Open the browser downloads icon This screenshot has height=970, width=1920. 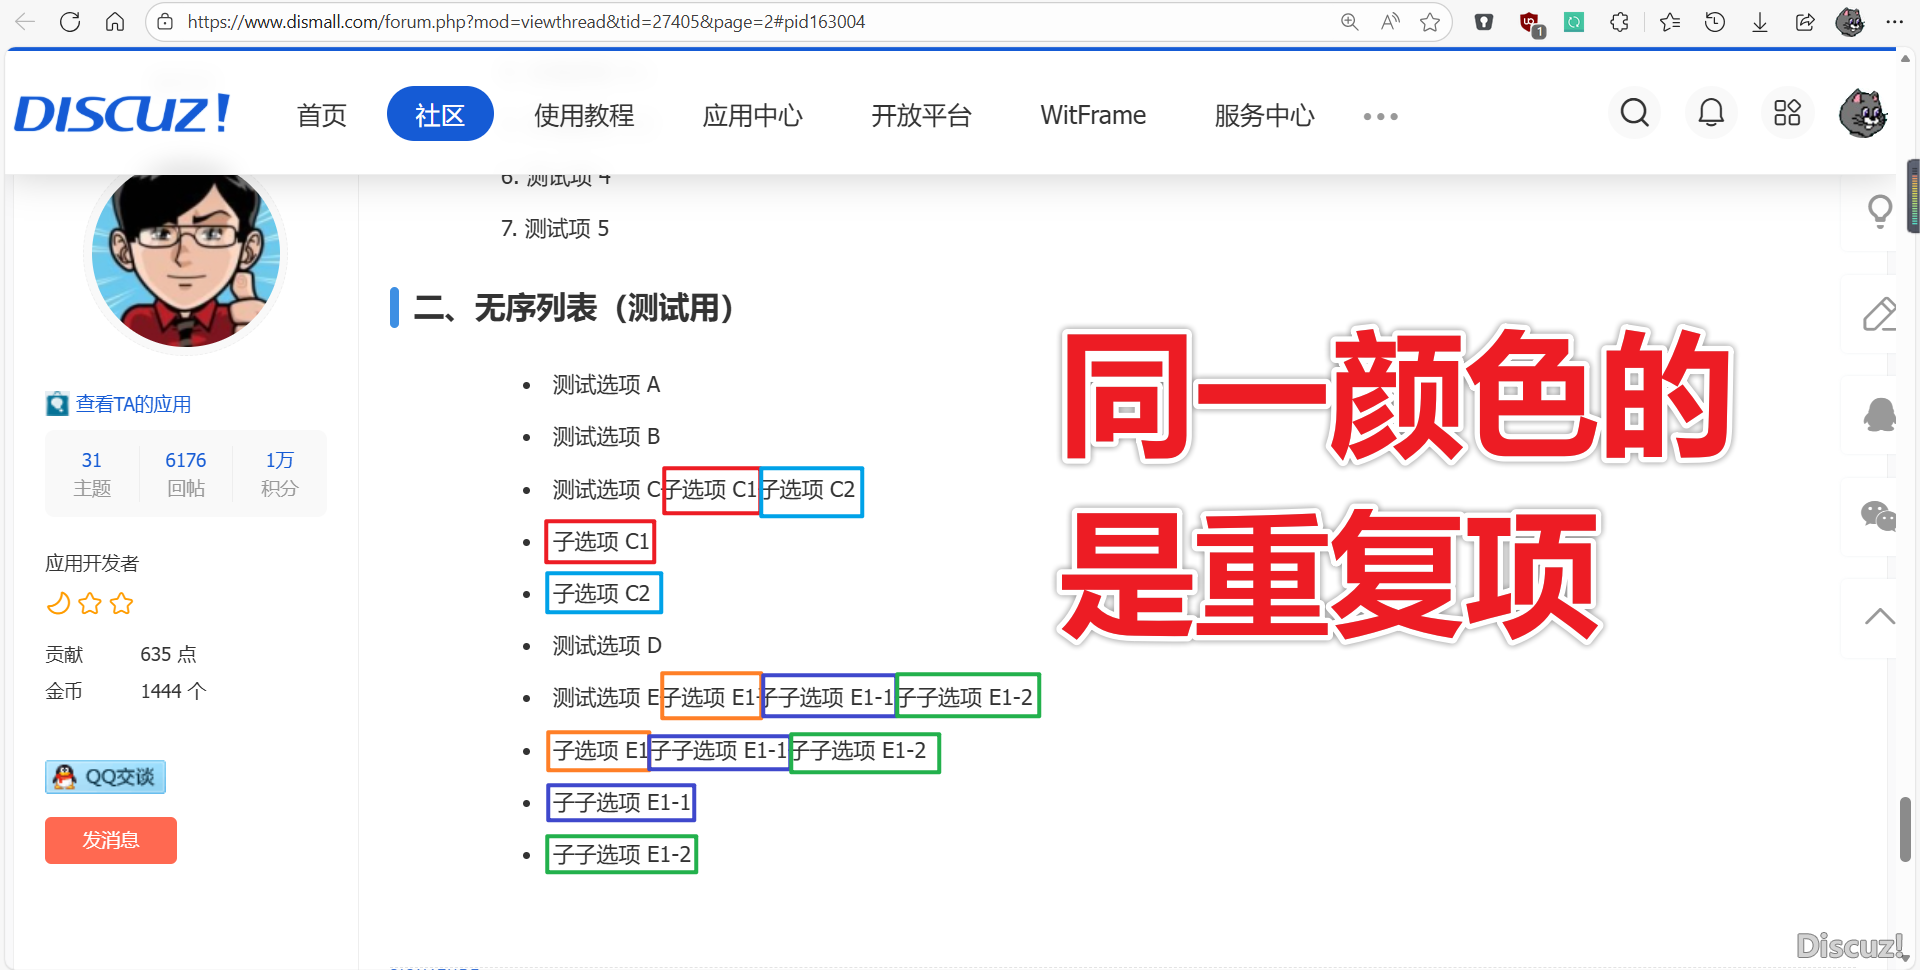1760,21
